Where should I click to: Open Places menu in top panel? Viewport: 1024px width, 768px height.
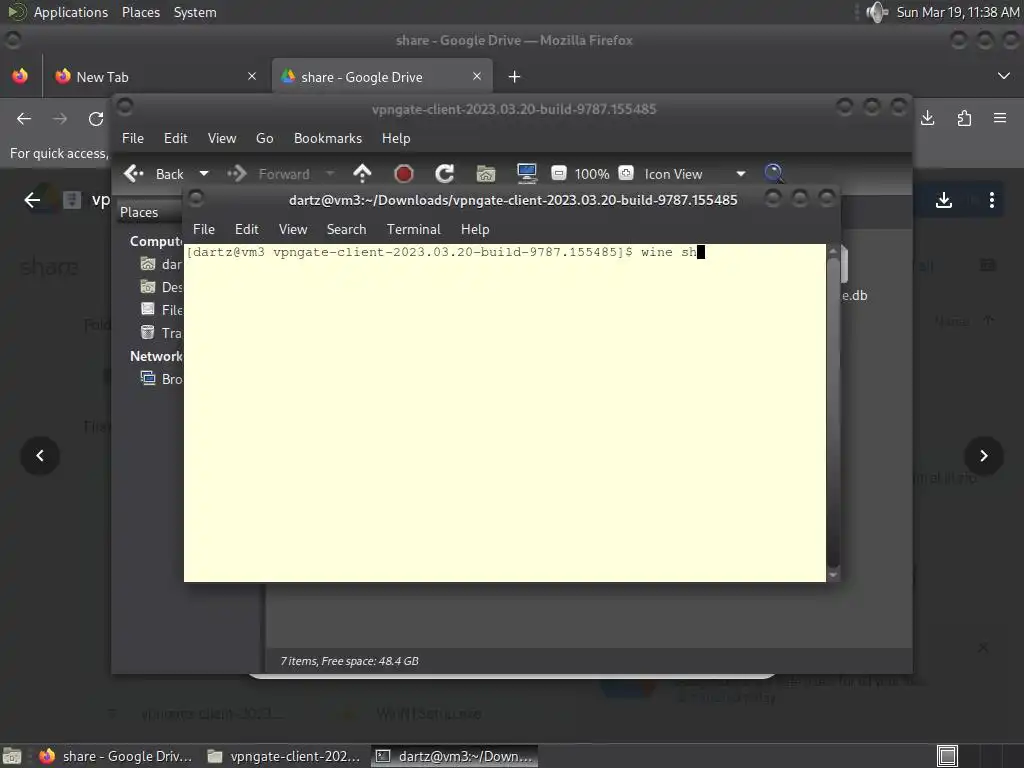click(141, 12)
